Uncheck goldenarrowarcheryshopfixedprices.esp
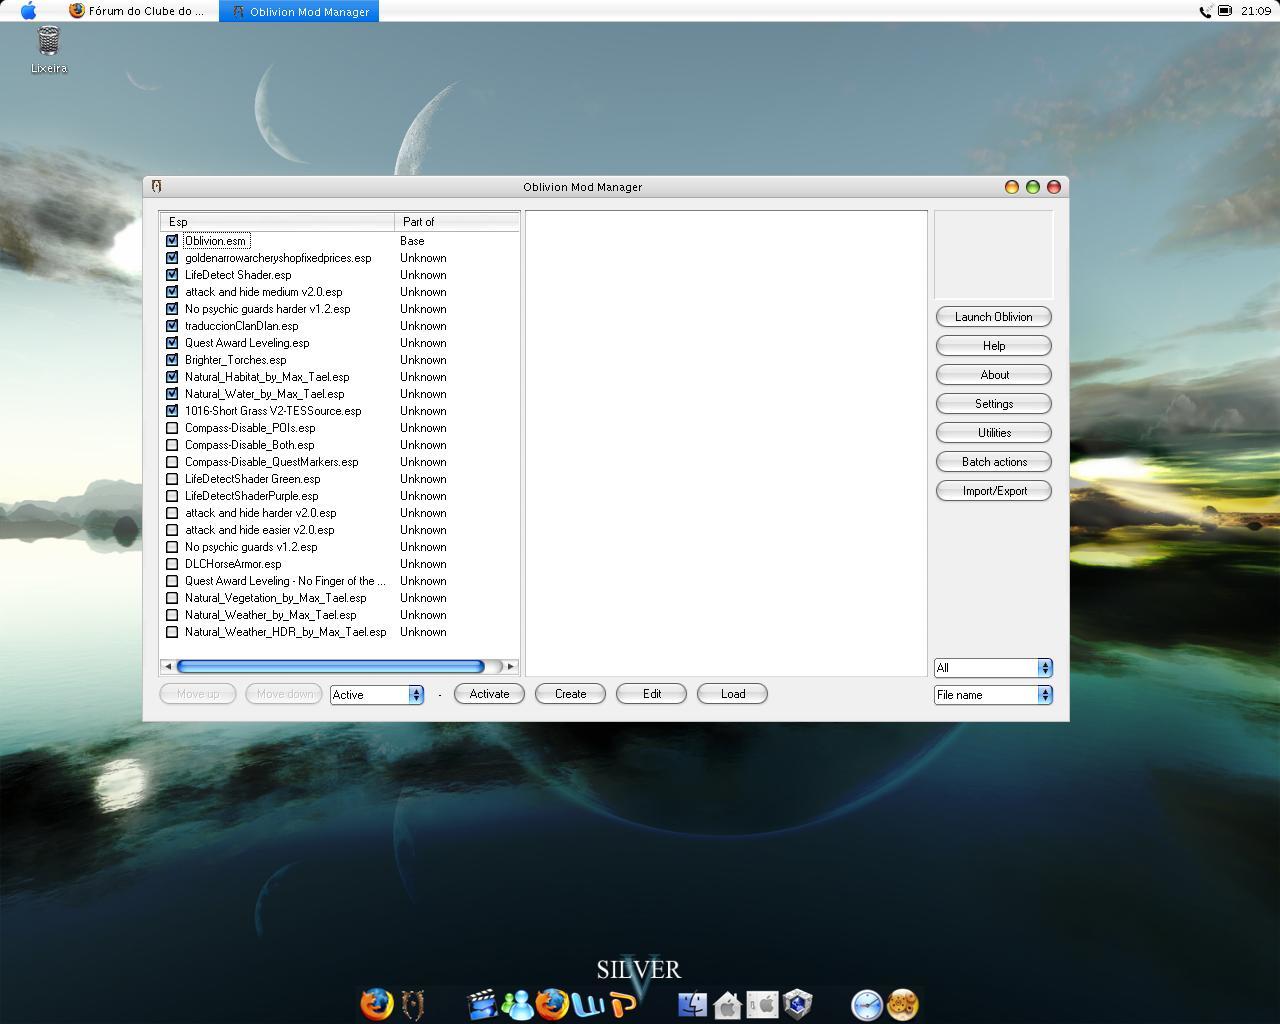Viewport: 1280px width, 1024px height. tap(172, 258)
